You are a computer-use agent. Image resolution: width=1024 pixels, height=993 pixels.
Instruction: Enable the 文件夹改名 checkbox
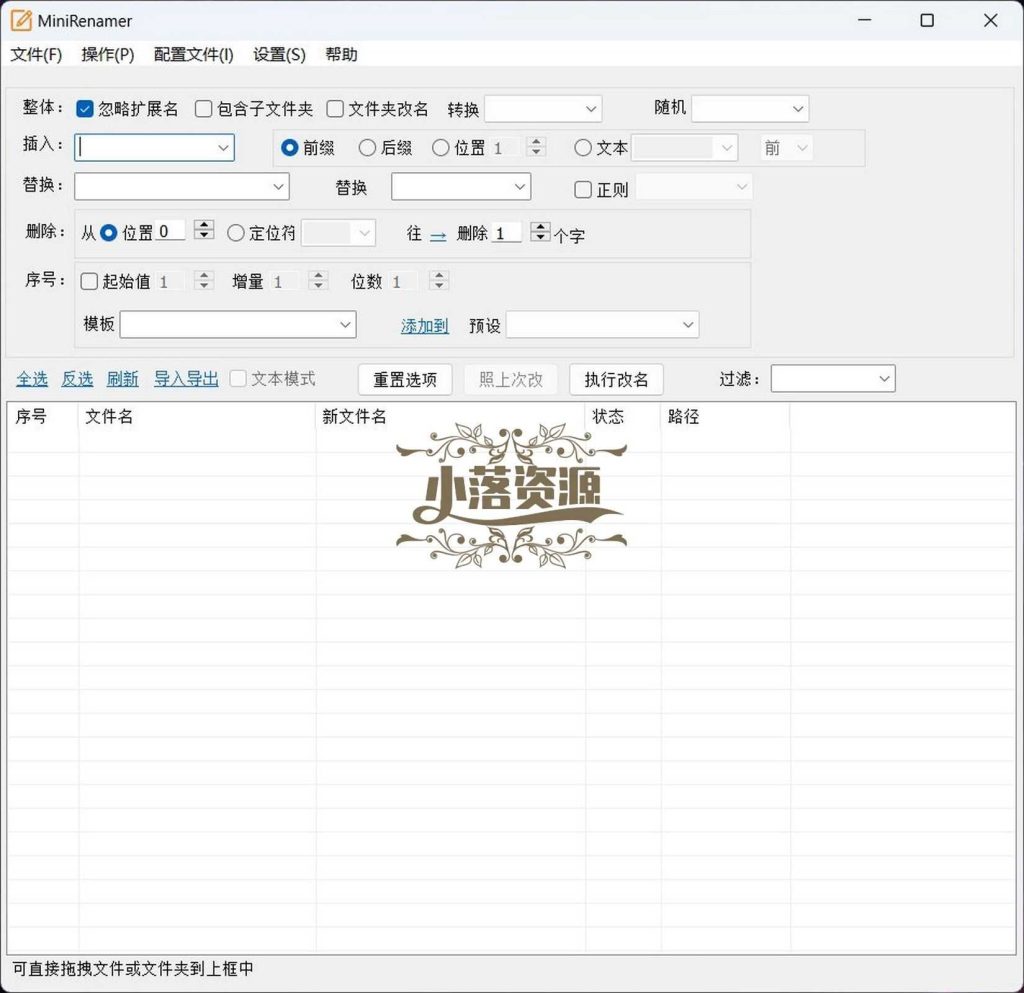tap(334, 109)
